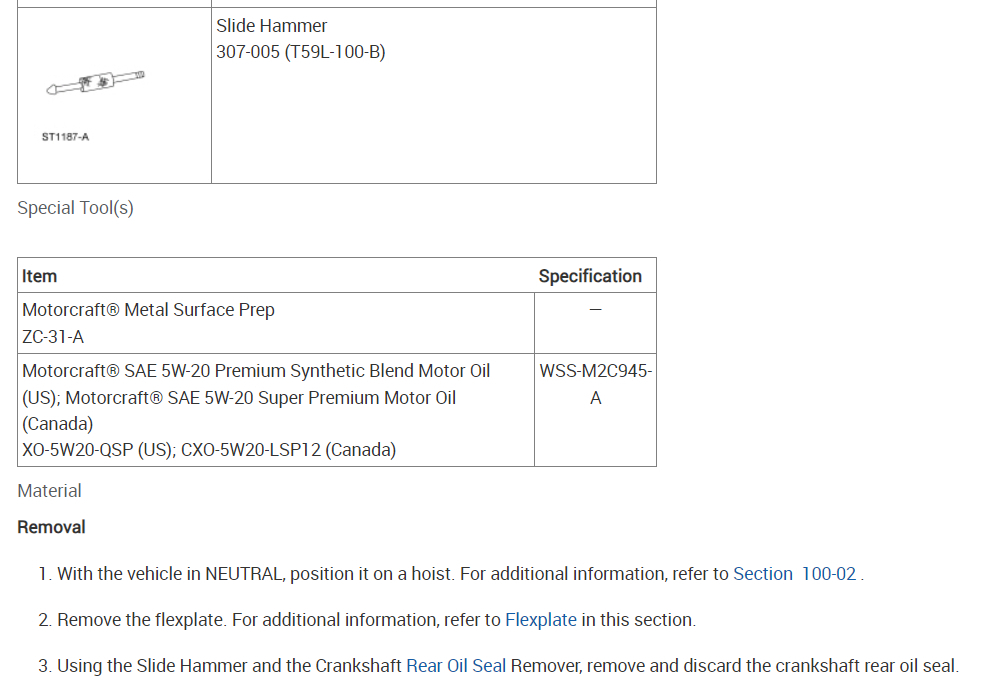
Task: Select the Specification column header
Action: (x=590, y=276)
